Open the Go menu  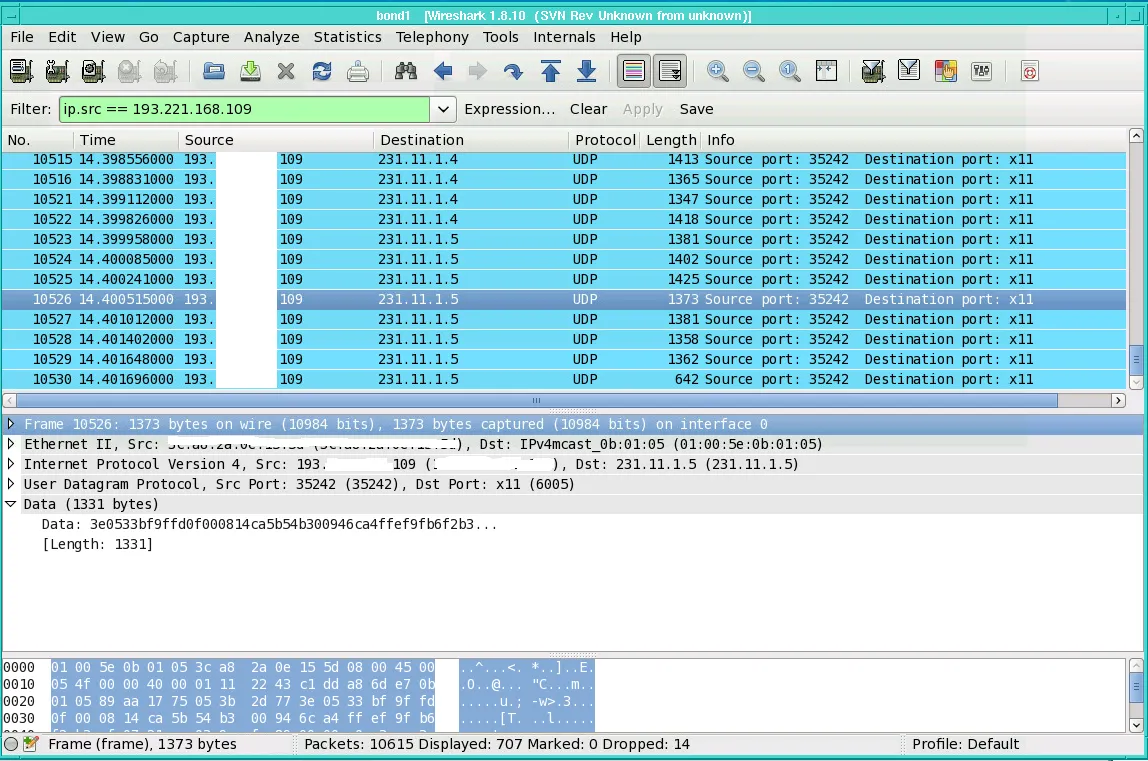(x=149, y=37)
